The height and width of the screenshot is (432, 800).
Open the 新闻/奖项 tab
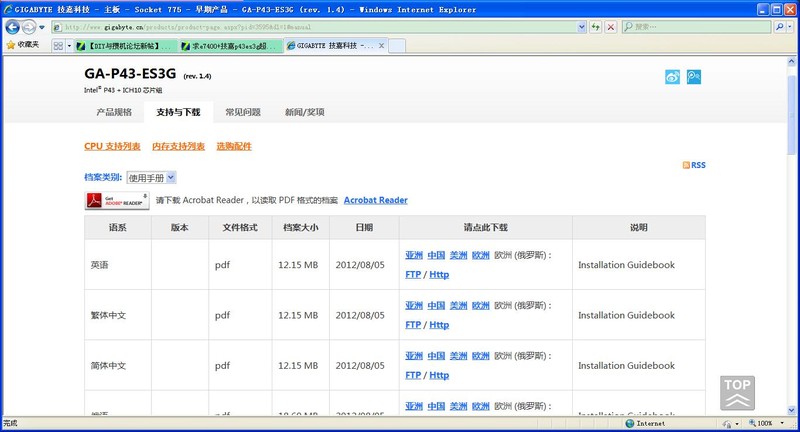point(305,112)
